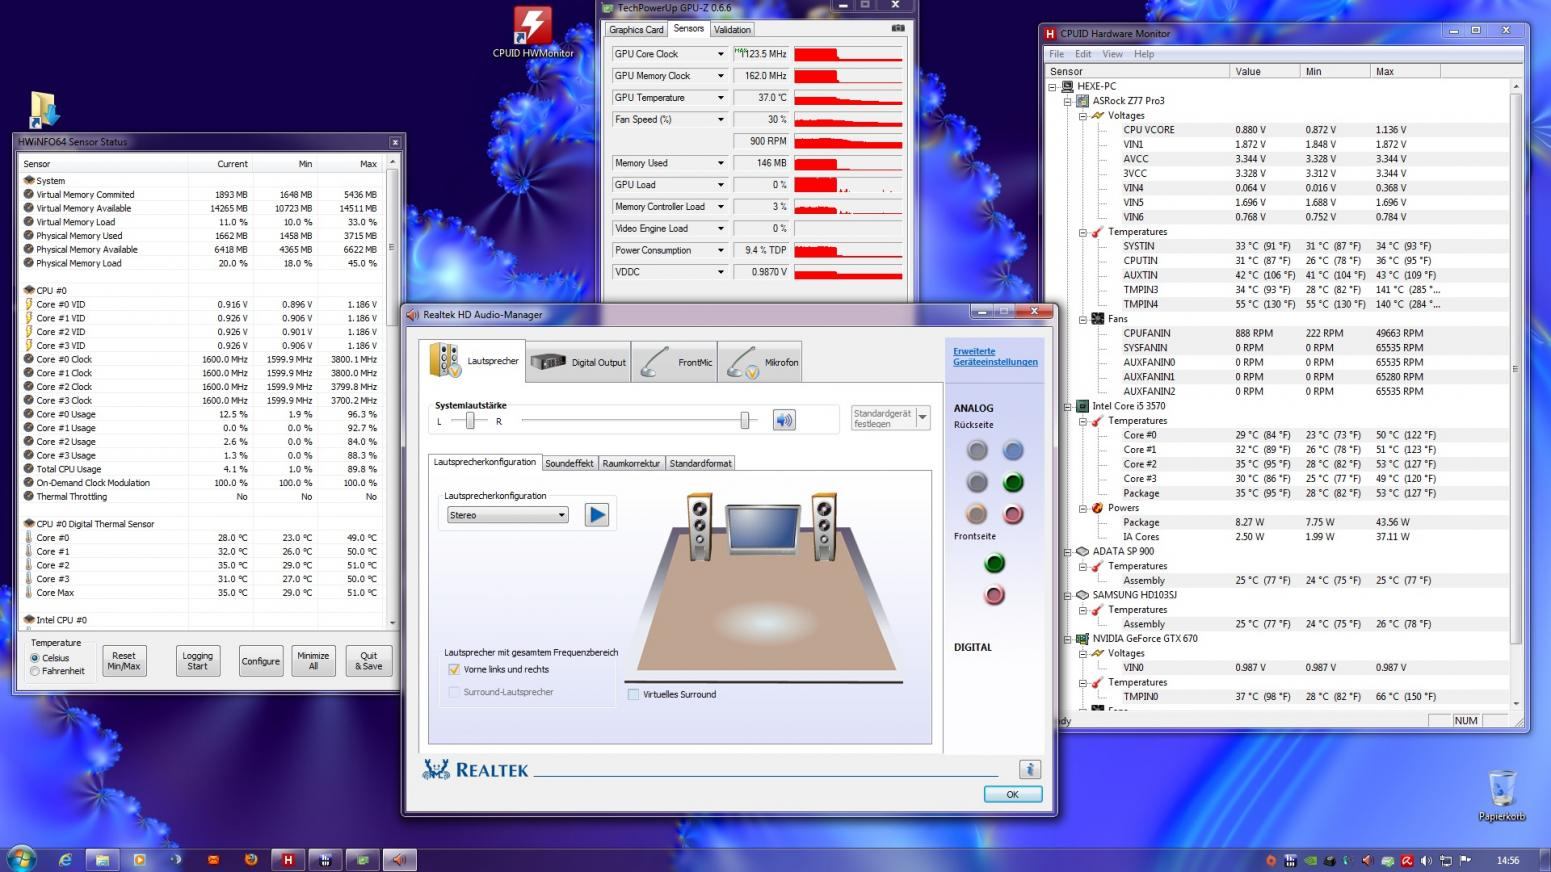Collapse Intel Core i5 3570 tree node
Image resolution: width=1551 pixels, height=872 pixels.
1067,406
